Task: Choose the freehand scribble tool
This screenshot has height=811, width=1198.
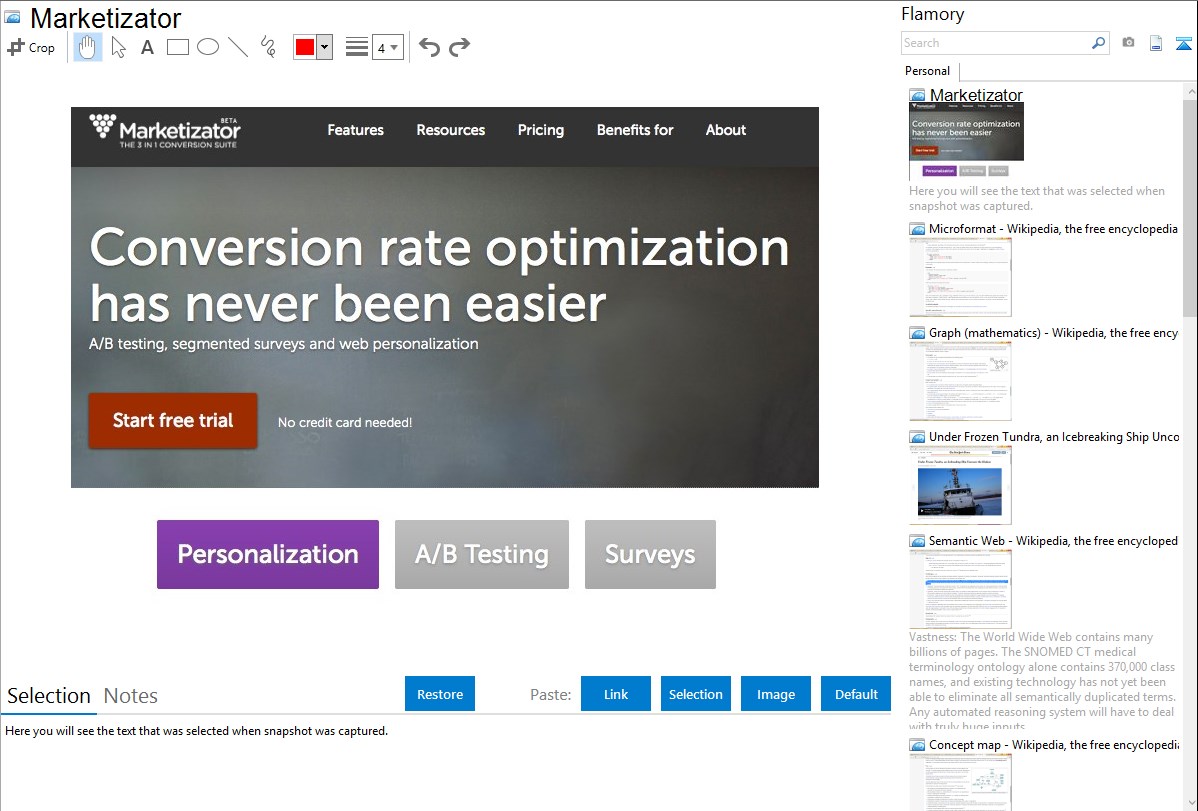Action: pyautogui.click(x=267, y=47)
